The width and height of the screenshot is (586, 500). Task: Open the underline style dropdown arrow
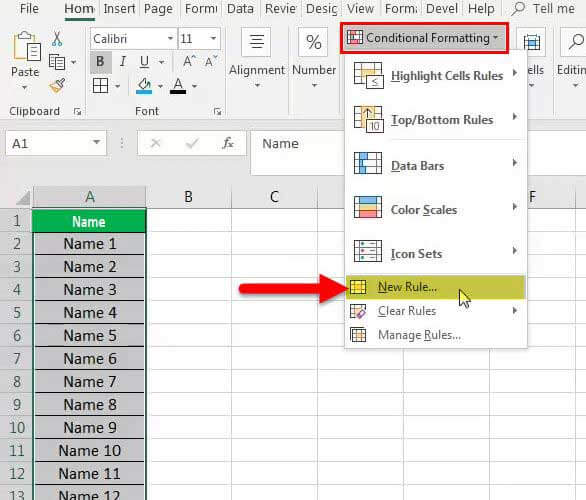click(161, 62)
